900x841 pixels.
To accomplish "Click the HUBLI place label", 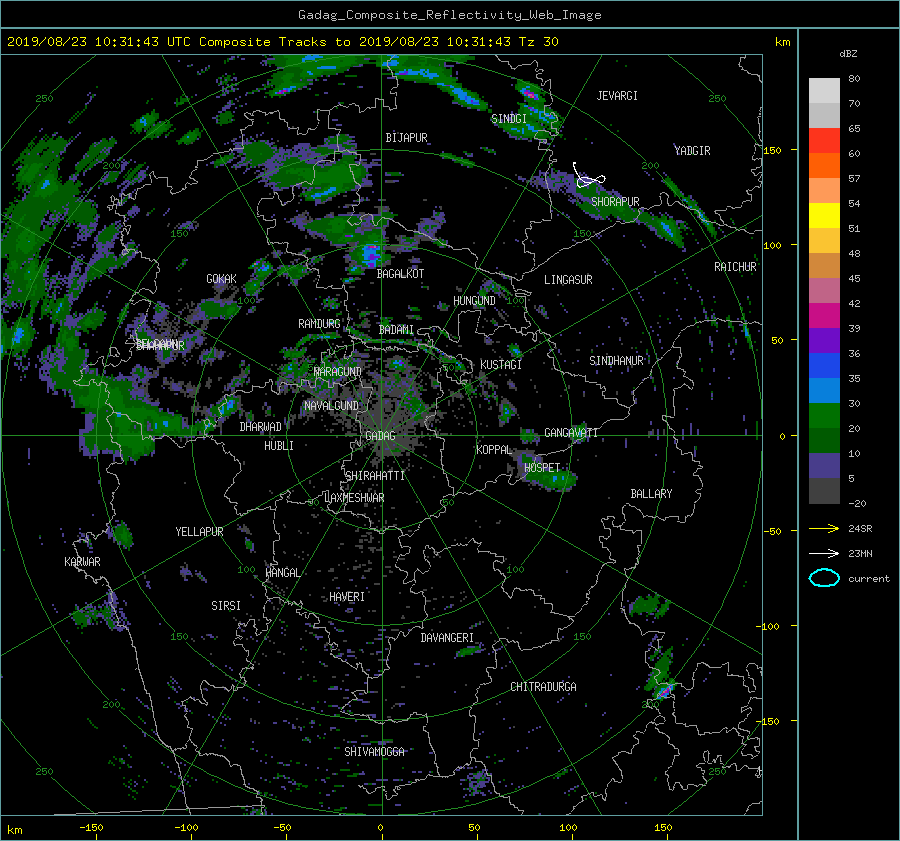I will pyautogui.click(x=279, y=446).
